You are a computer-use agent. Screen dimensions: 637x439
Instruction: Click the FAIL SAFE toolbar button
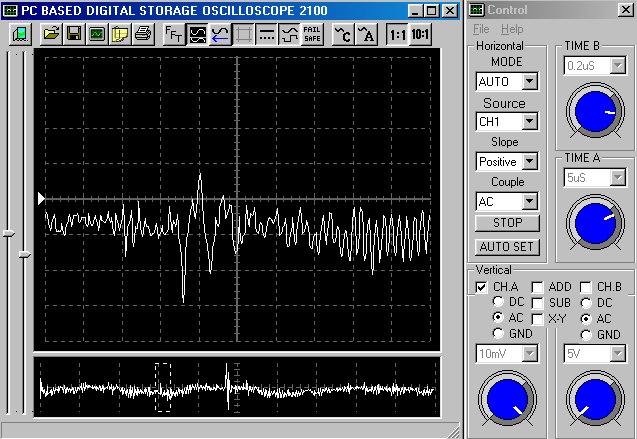point(312,33)
